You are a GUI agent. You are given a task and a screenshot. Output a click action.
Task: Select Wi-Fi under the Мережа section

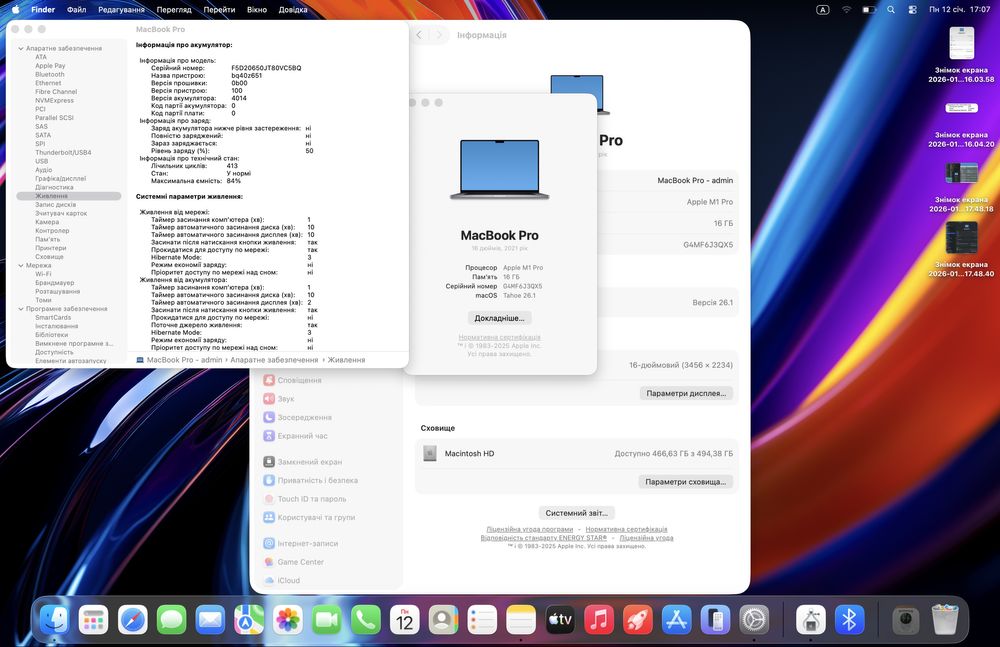(43, 274)
